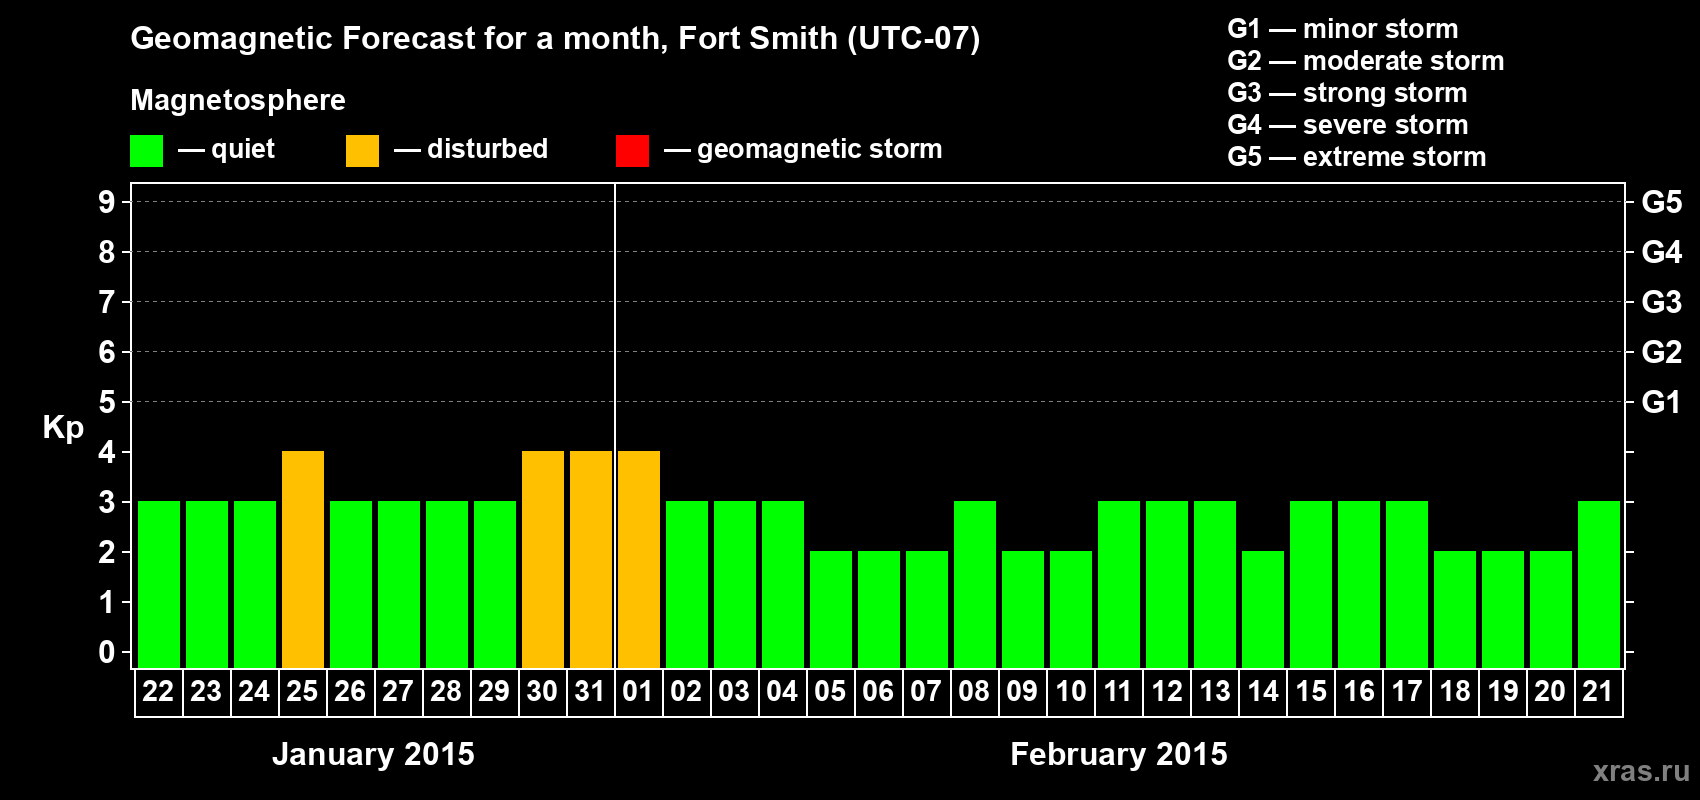
Task: Click the G4 label on right axis
Action: [1662, 252]
